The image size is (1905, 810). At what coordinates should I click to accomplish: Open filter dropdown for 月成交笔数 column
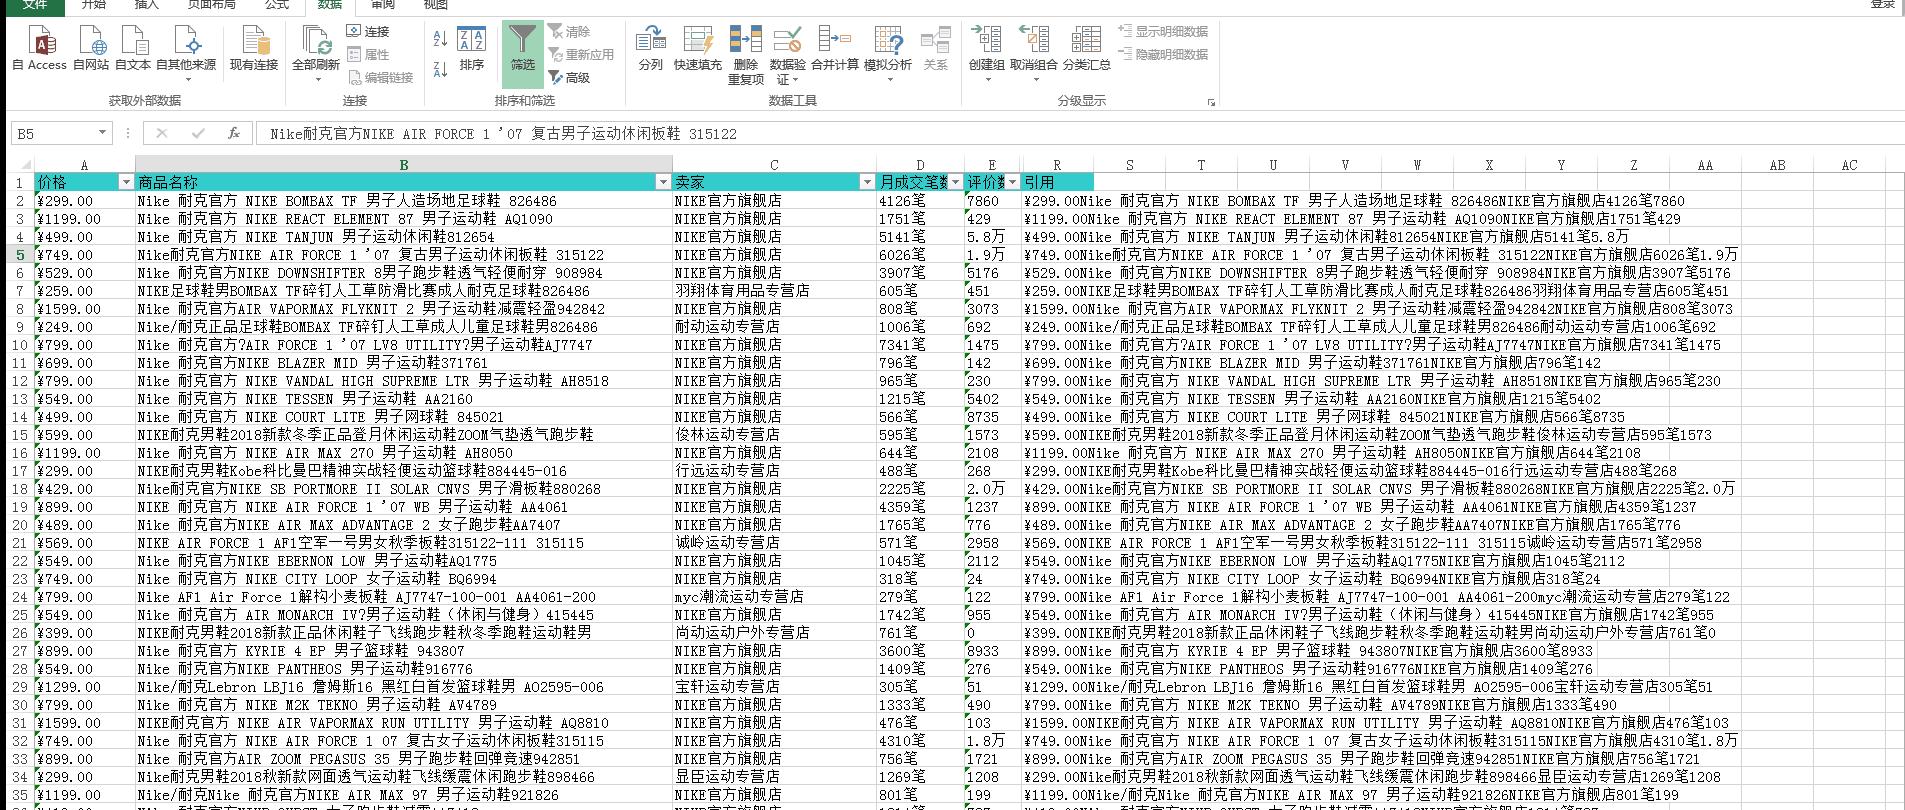tap(954, 182)
